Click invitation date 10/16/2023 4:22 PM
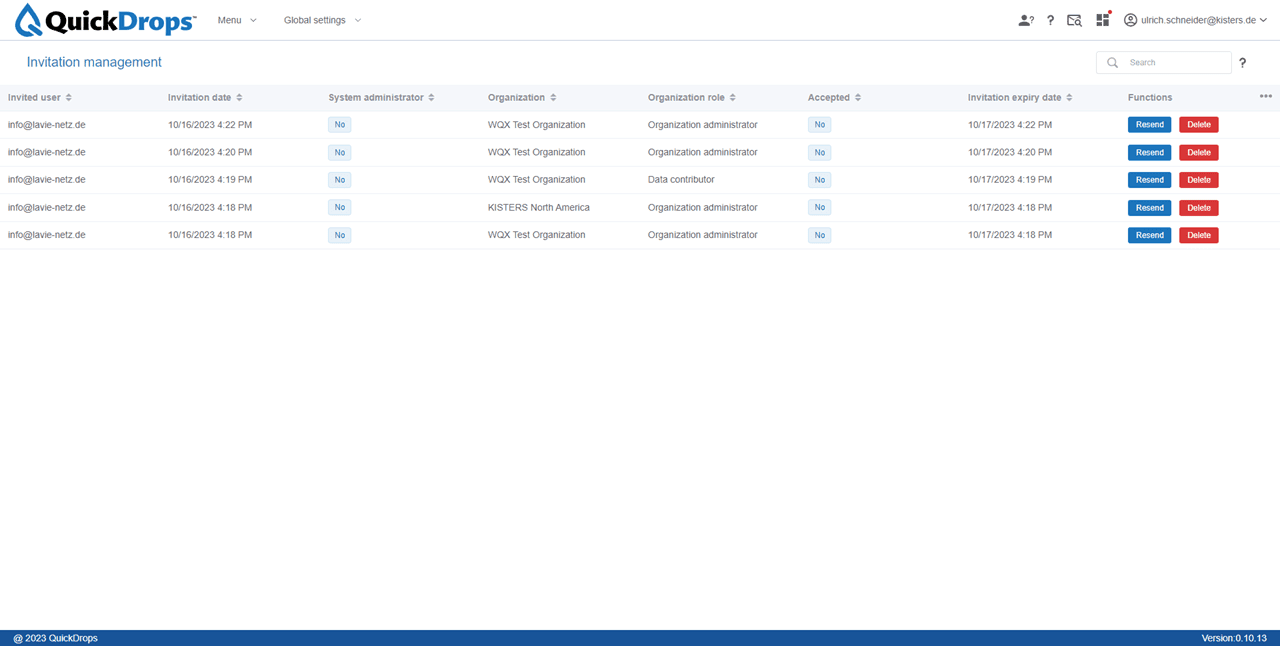This screenshot has height=646, width=1280. [210, 125]
